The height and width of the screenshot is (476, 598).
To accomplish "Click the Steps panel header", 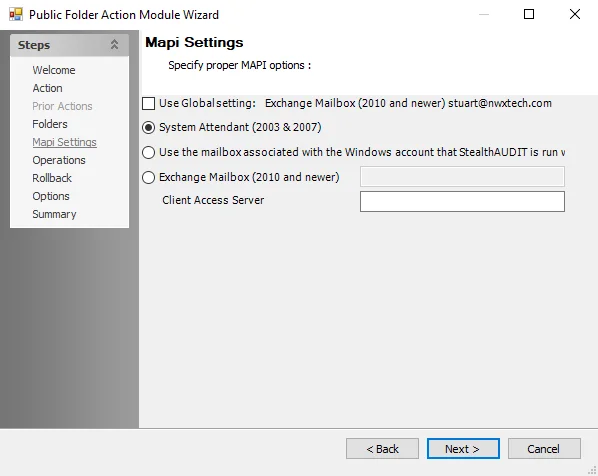I will 69,45.
